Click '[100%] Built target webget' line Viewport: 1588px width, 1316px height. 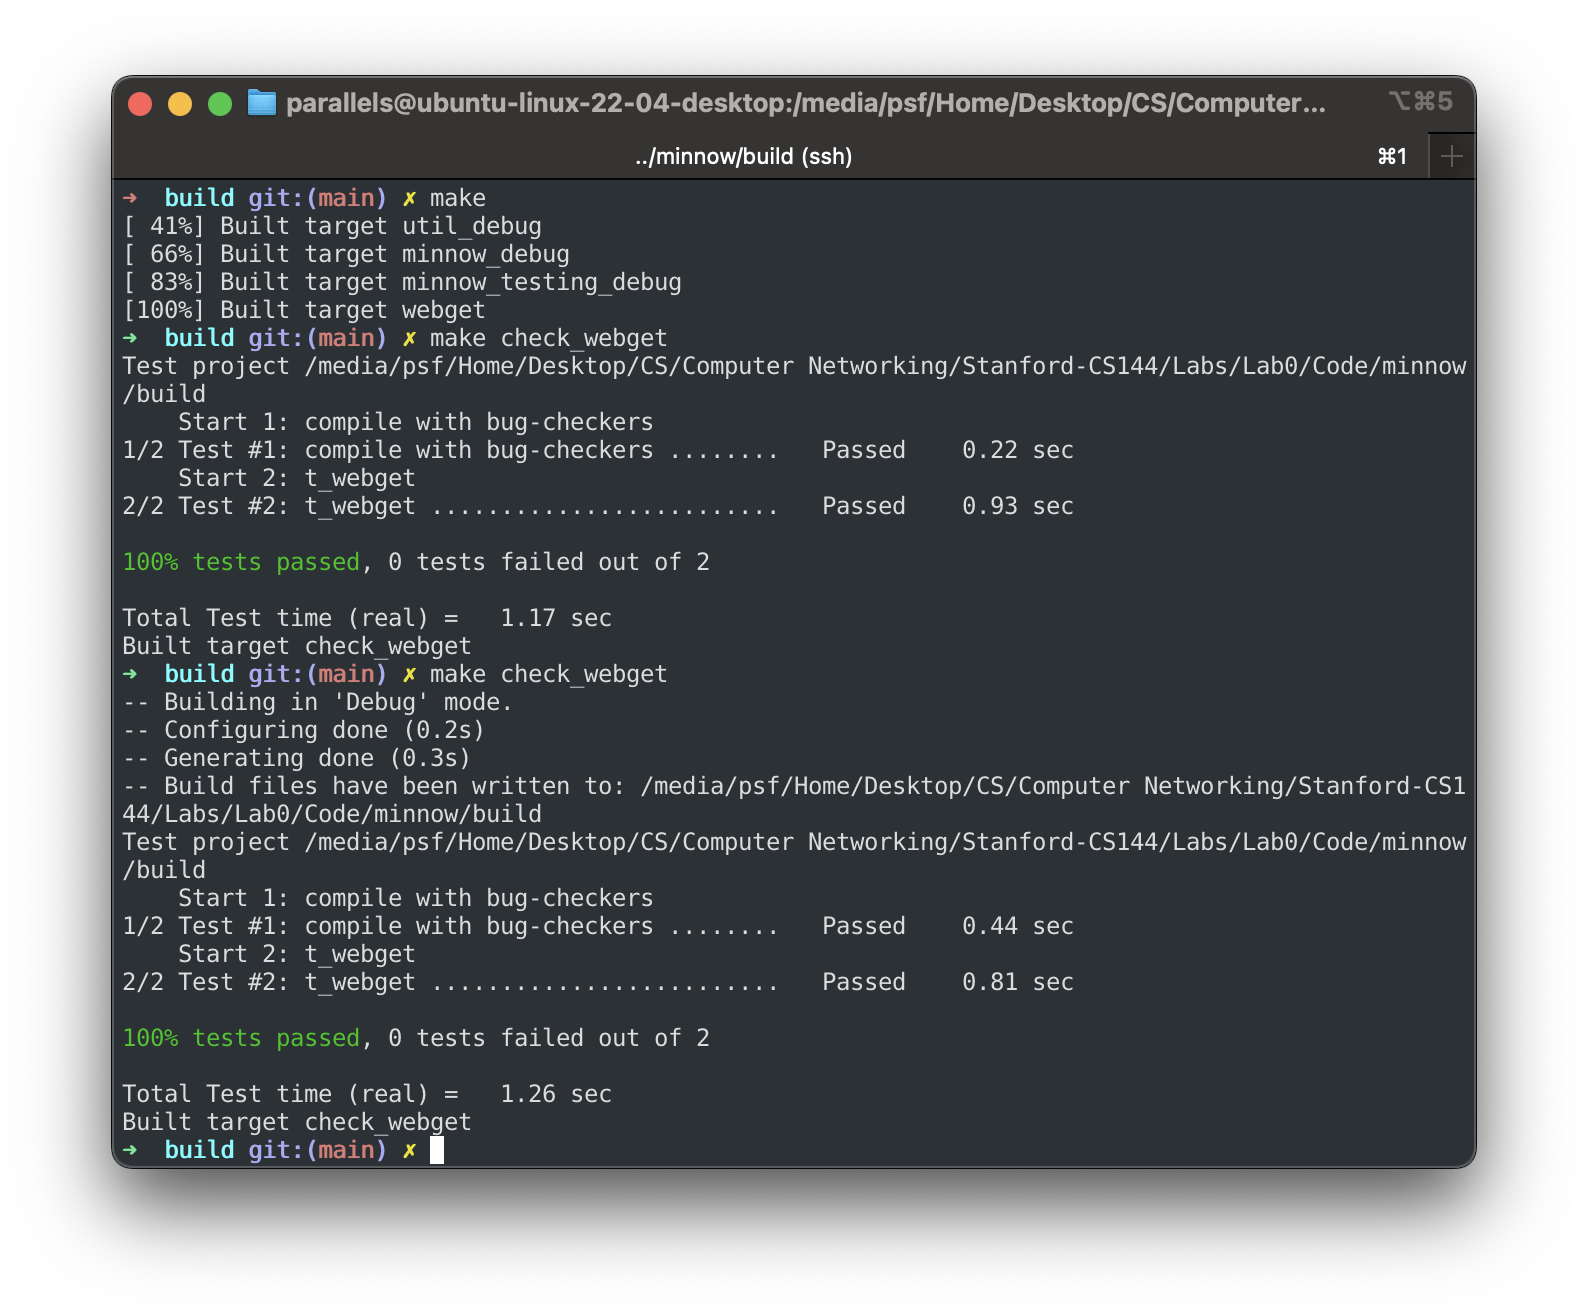click(304, 310)
